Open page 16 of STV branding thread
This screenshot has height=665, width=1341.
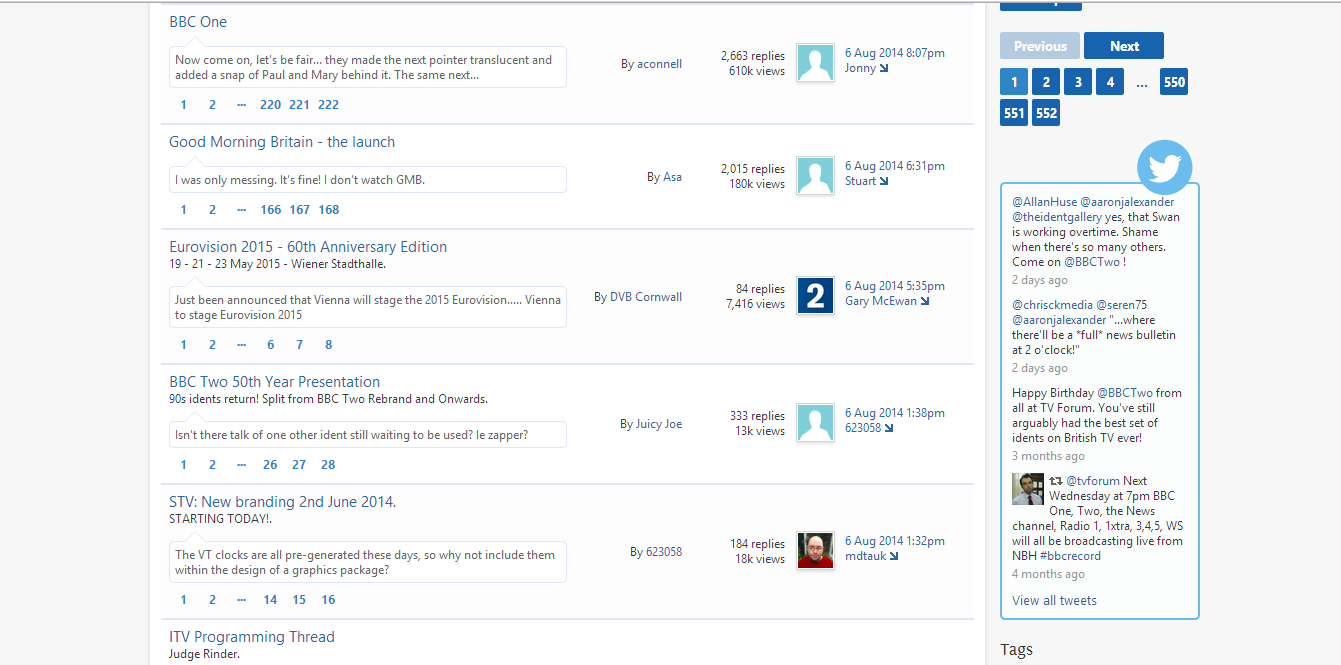[328, 600]
